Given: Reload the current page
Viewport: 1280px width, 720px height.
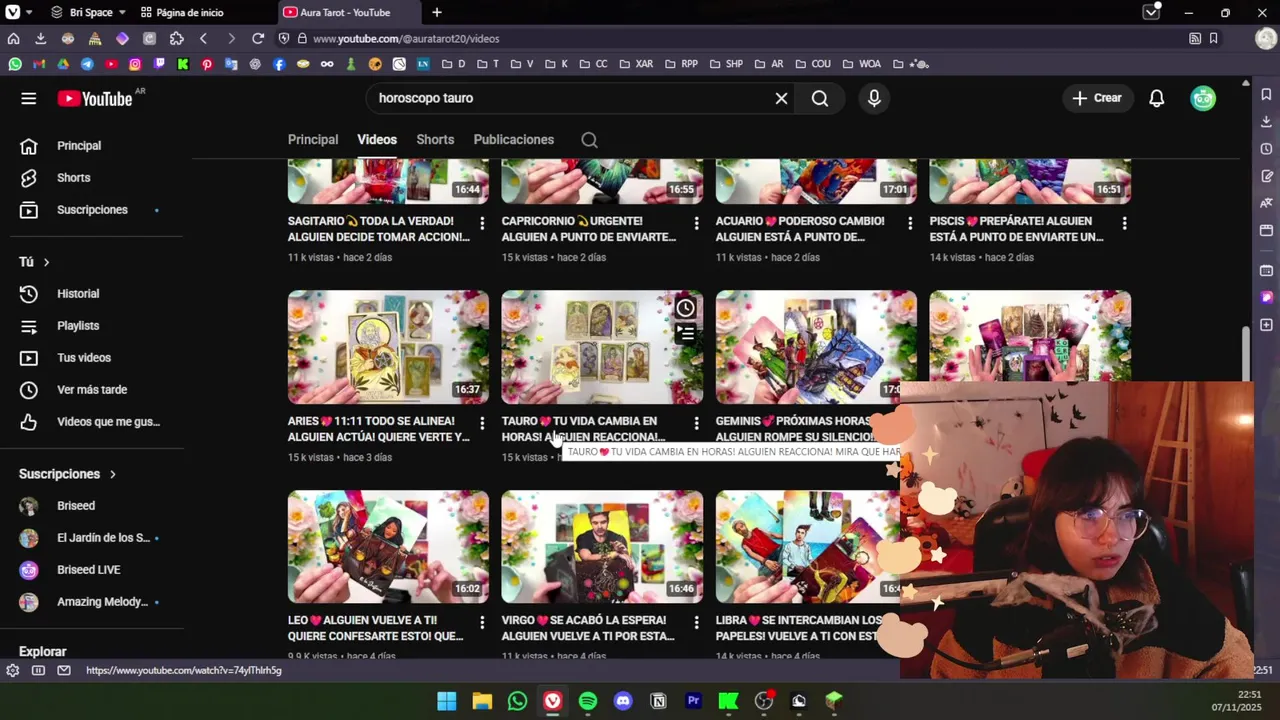Looking at the screenshot, I should (258, 38).
